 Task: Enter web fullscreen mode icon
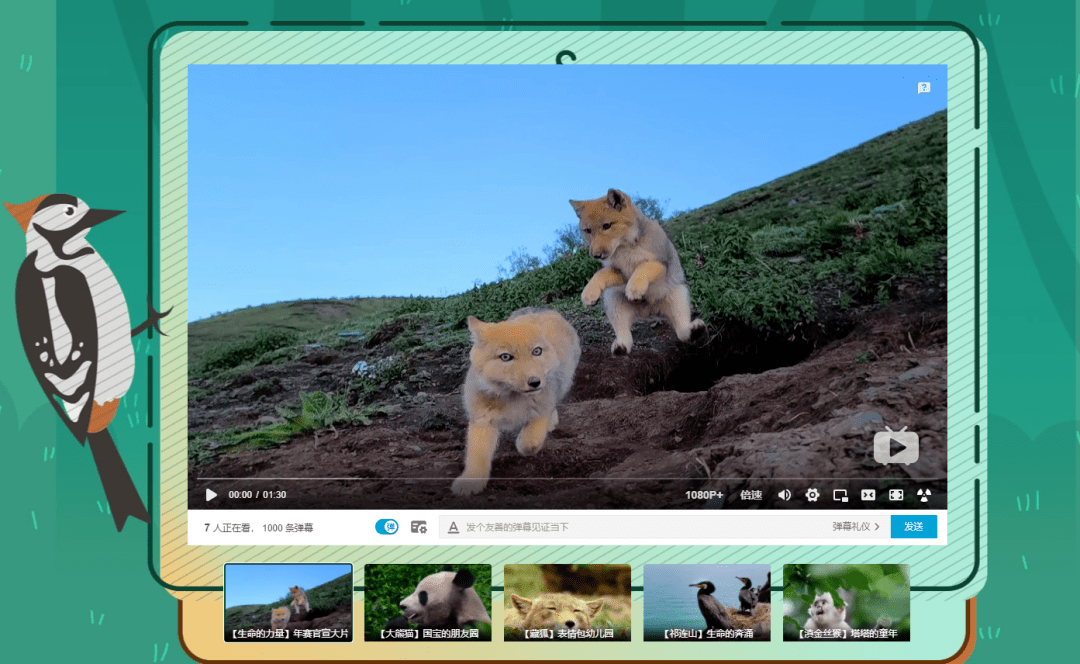[x=896, y=495]
